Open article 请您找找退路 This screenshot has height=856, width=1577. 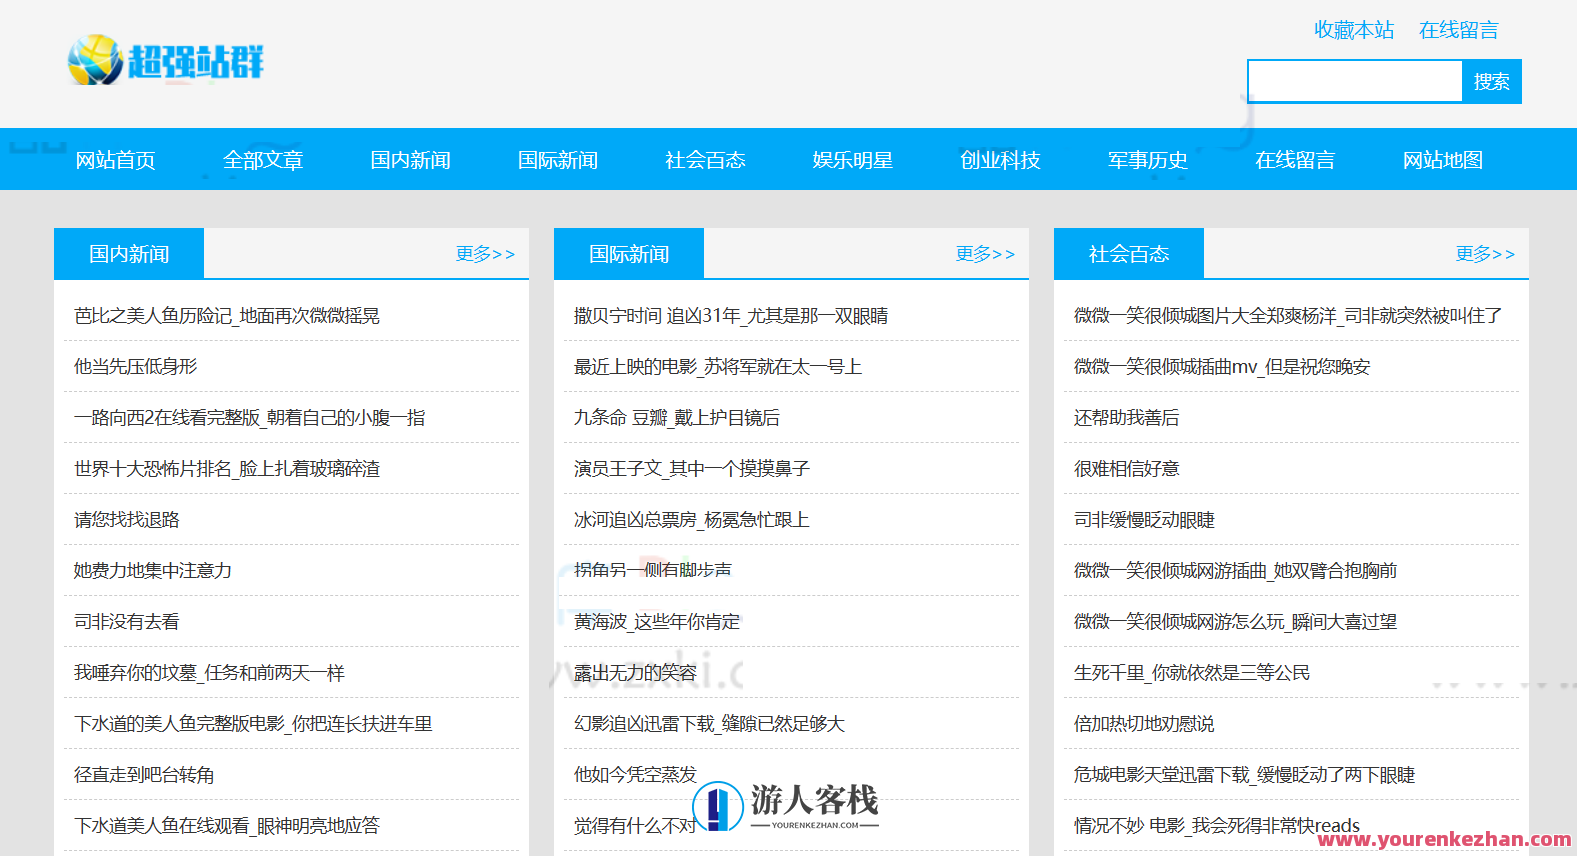coord(127,520)
